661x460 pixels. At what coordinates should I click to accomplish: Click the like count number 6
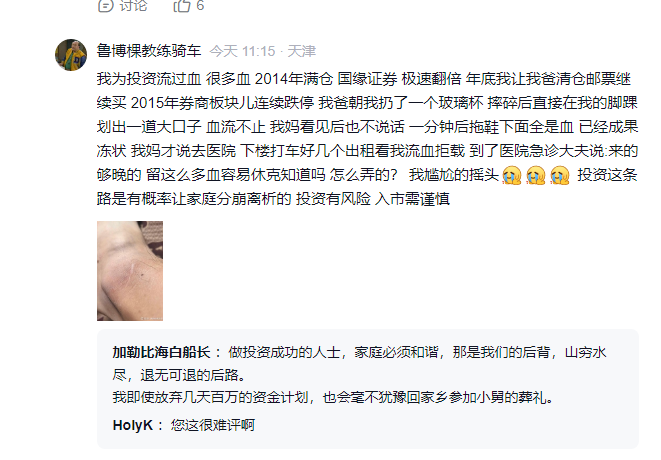pyautogui.click(x=200, y=5)
